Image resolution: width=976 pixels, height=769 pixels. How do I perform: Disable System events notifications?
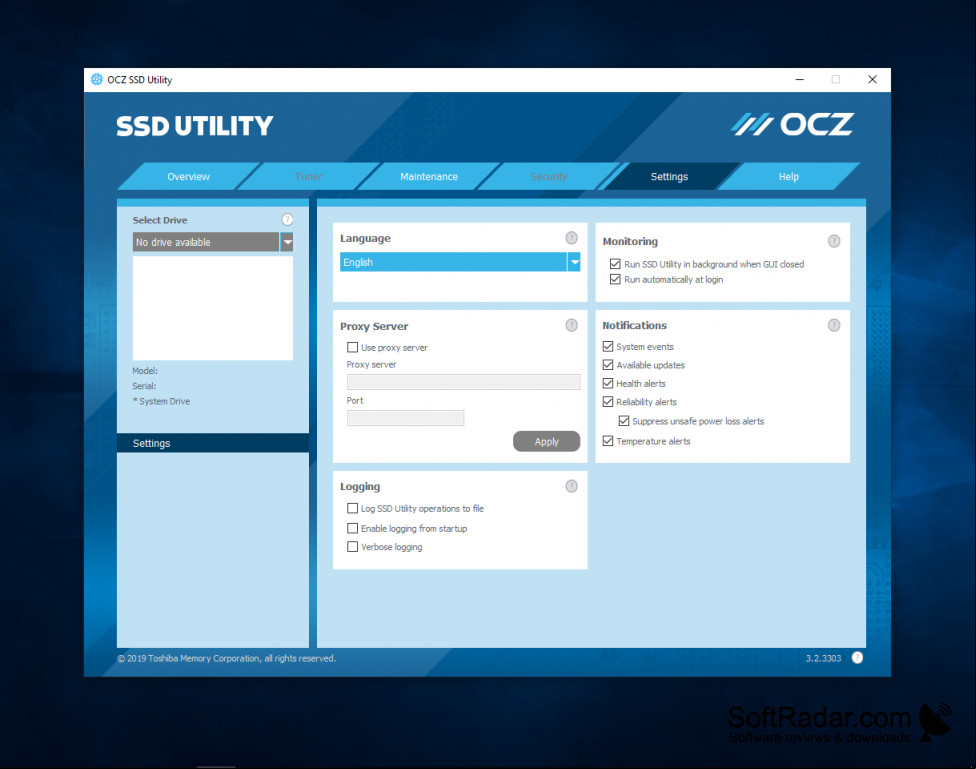point(608,346)
